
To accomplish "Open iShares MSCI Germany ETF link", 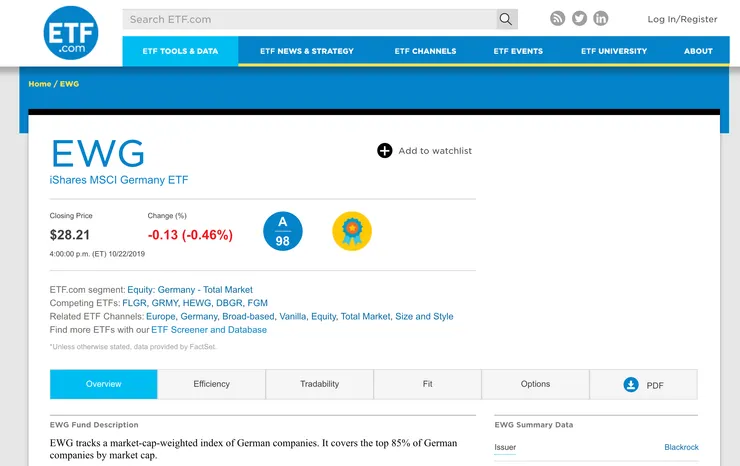I will (119, 180).
